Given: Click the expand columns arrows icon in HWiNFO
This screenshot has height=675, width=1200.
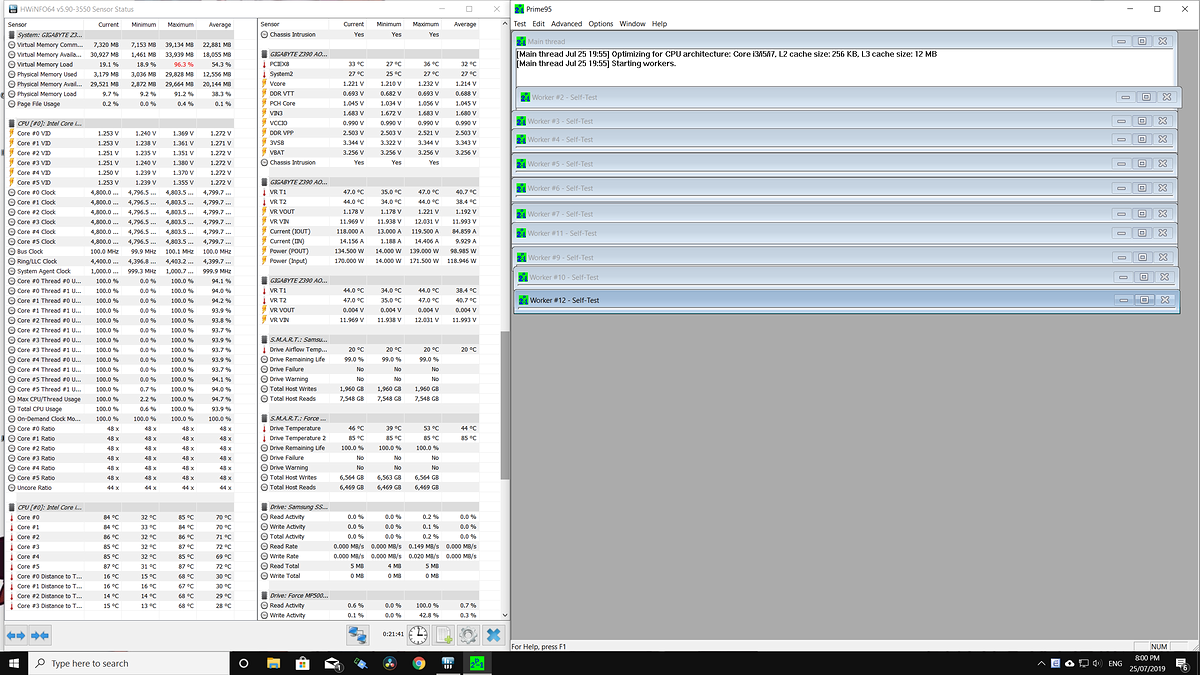Looking at the screenshot, I should [16, 635].
